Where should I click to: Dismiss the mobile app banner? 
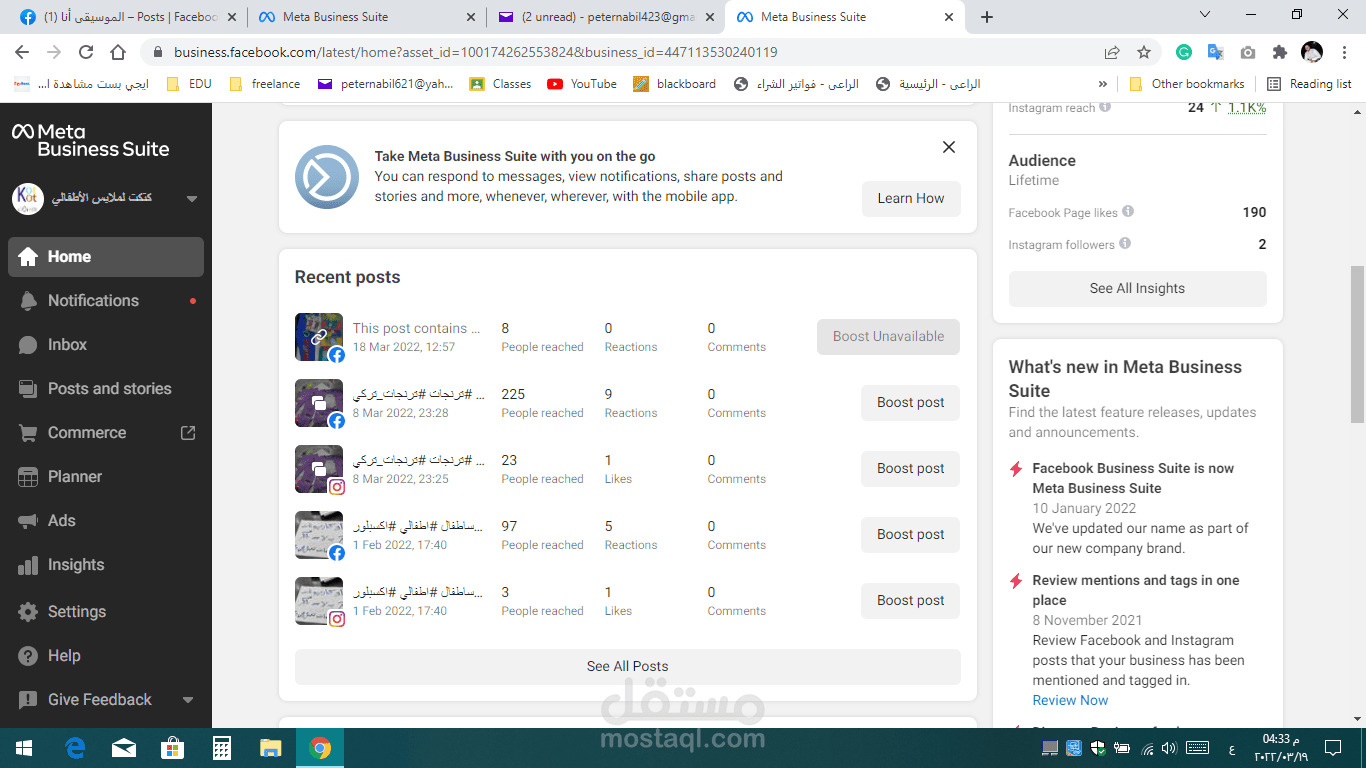point(949,147)
